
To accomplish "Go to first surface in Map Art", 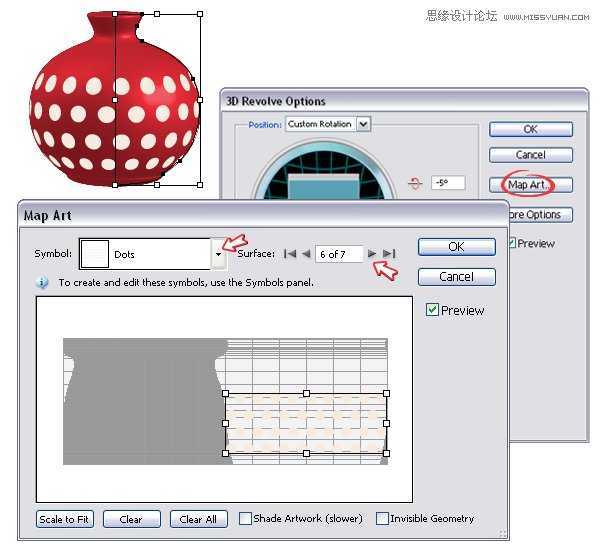I will click(x=290, y=254).
